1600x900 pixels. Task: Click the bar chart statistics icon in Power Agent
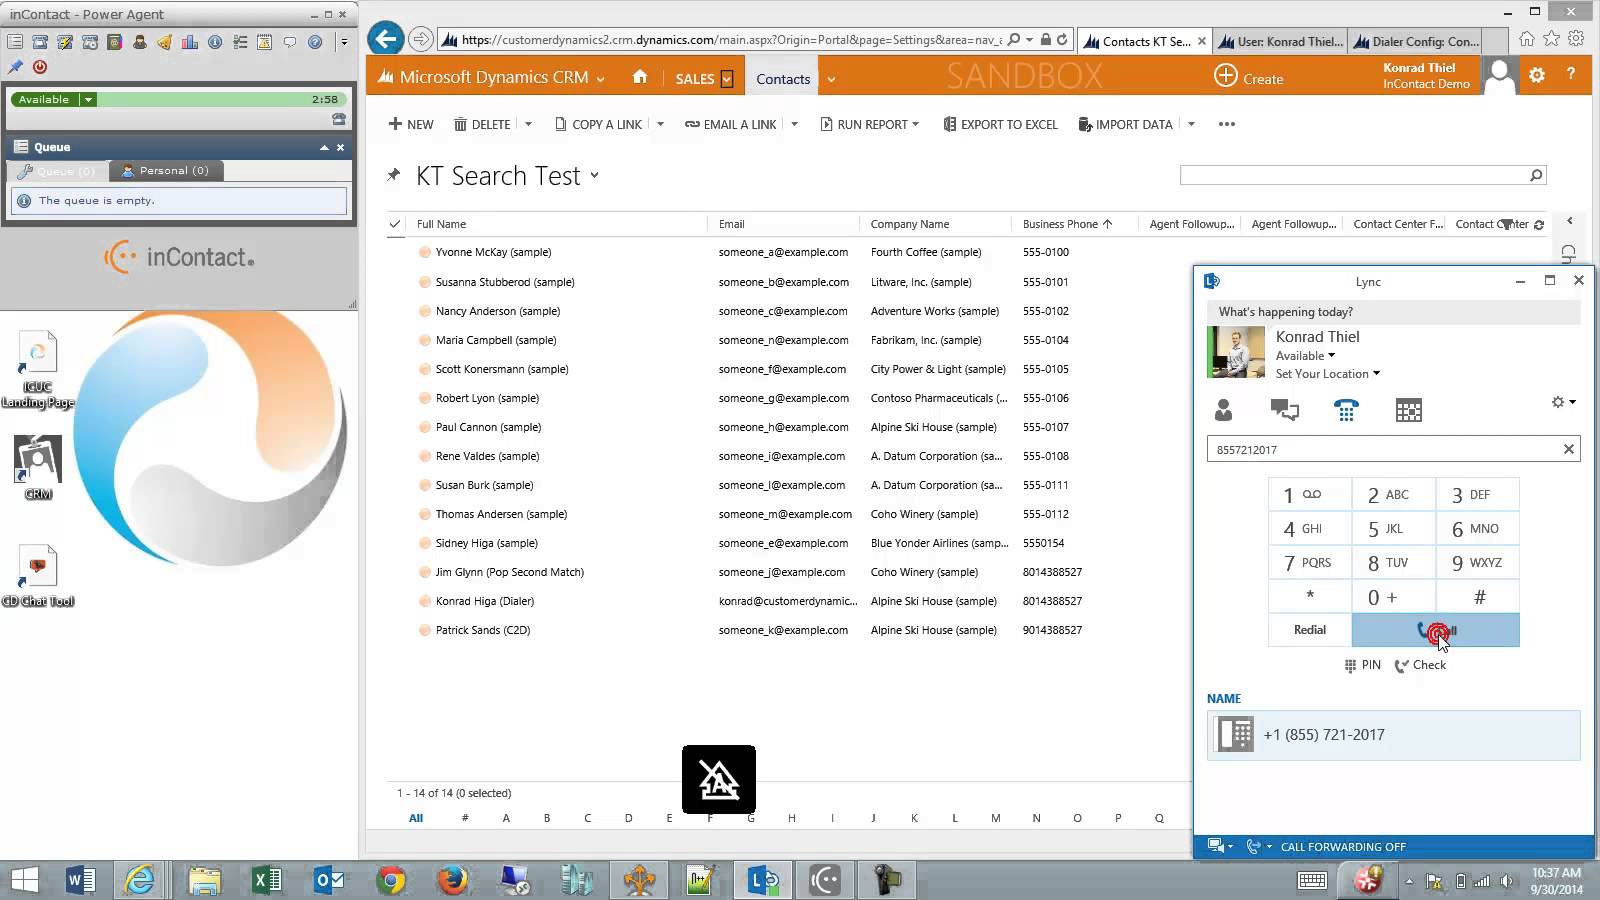click(190, 42)
